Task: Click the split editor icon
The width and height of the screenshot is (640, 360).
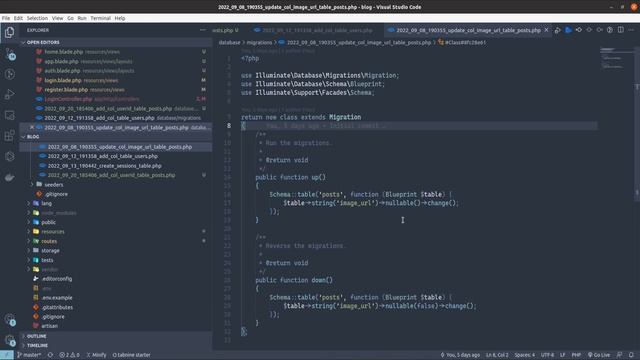Action: (x=620, y=30)
